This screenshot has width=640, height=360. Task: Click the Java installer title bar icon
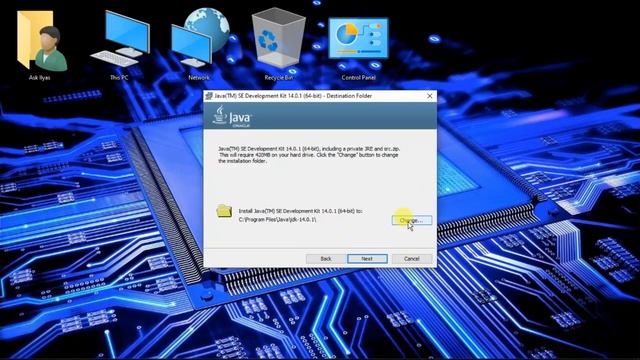pyautogui.click(x=209, y=96)
